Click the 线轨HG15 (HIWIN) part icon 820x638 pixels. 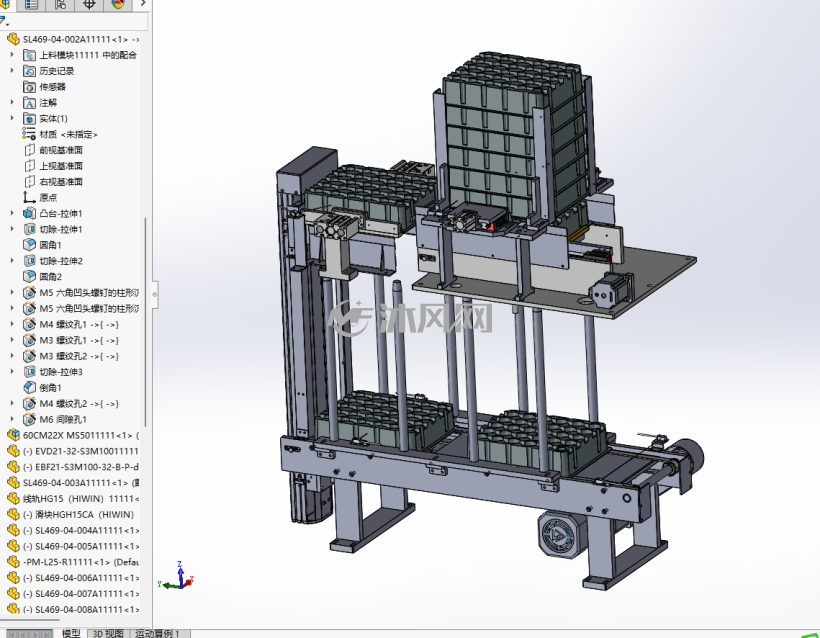point(13,498)
